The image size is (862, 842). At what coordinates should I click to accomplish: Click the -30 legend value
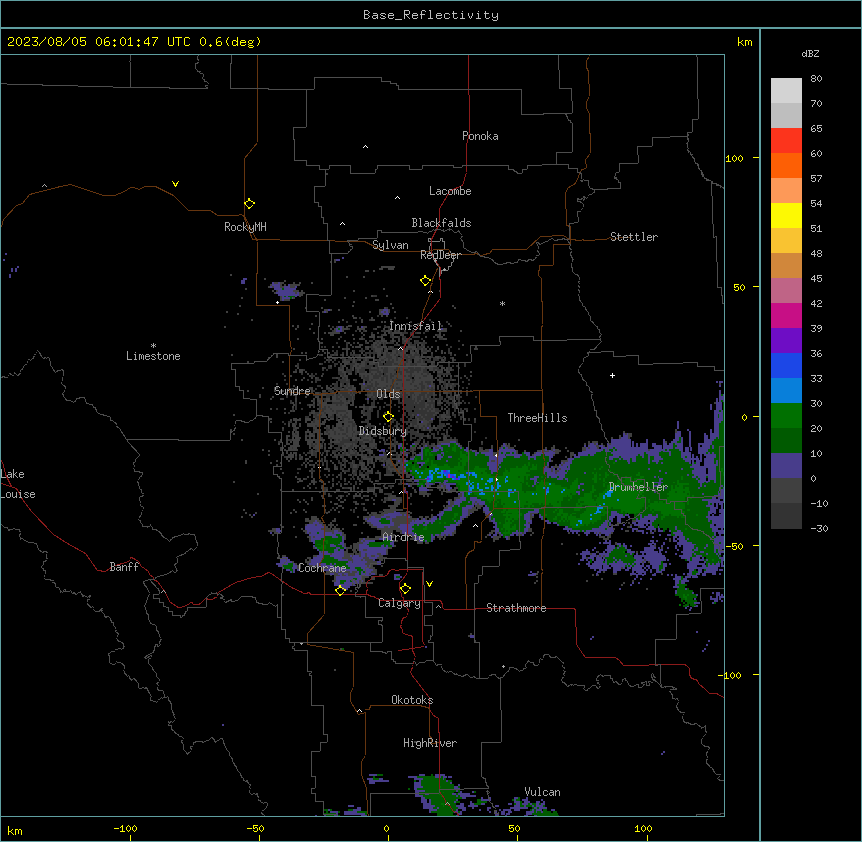(x=819, y=528)
